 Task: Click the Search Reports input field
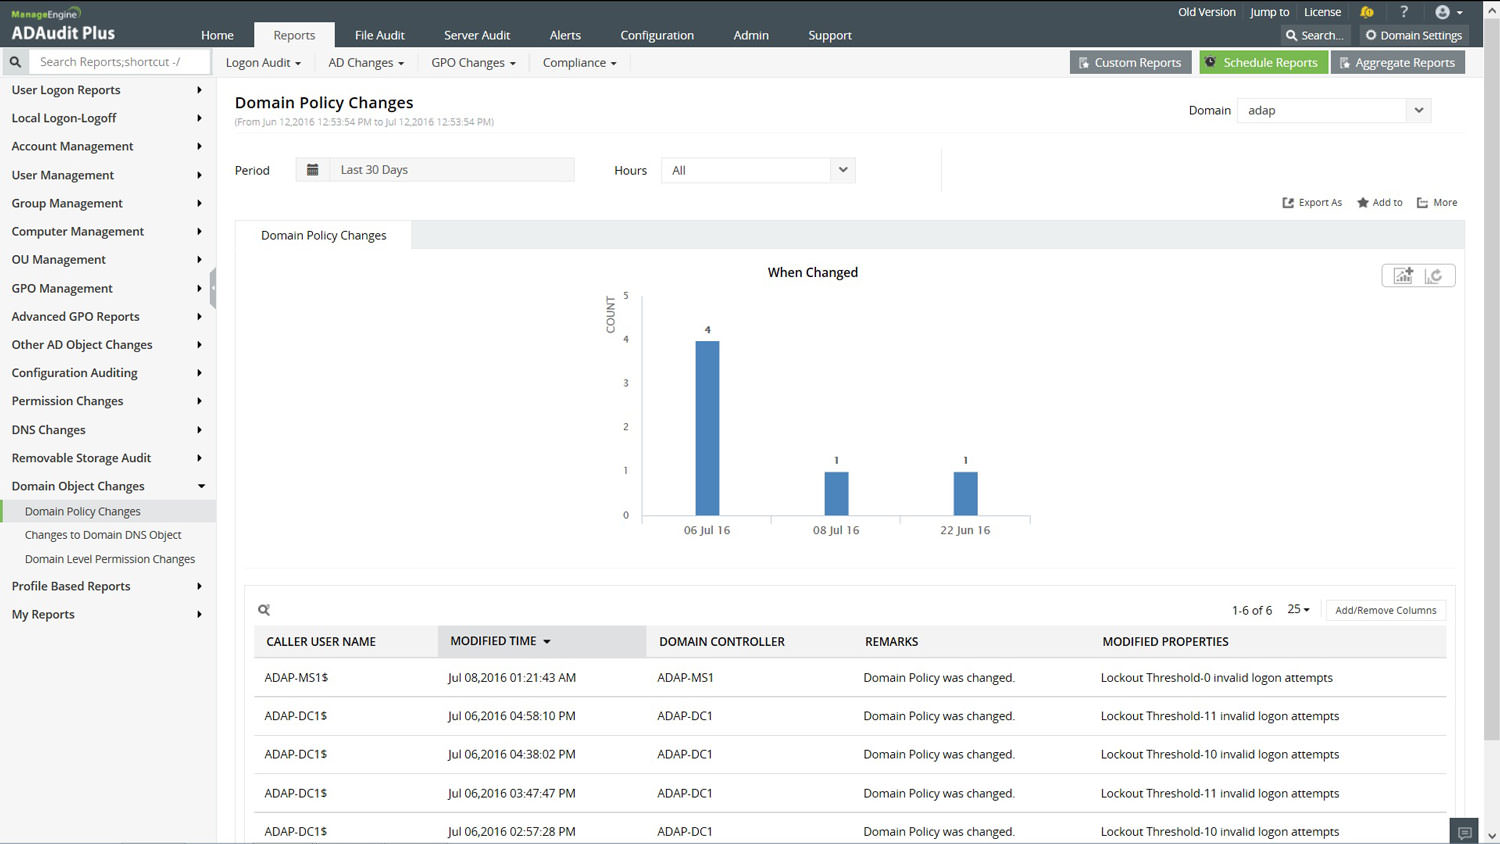(x=120, y=62)
